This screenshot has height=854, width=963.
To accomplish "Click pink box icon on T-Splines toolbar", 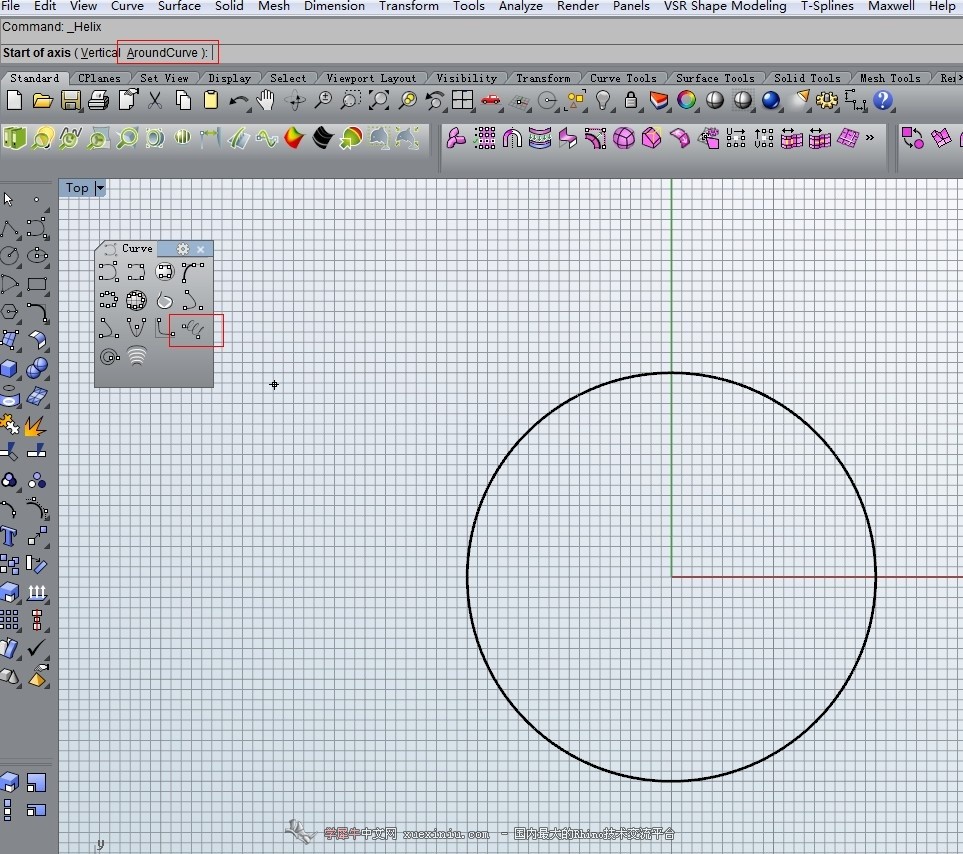I will coord(652,138).
